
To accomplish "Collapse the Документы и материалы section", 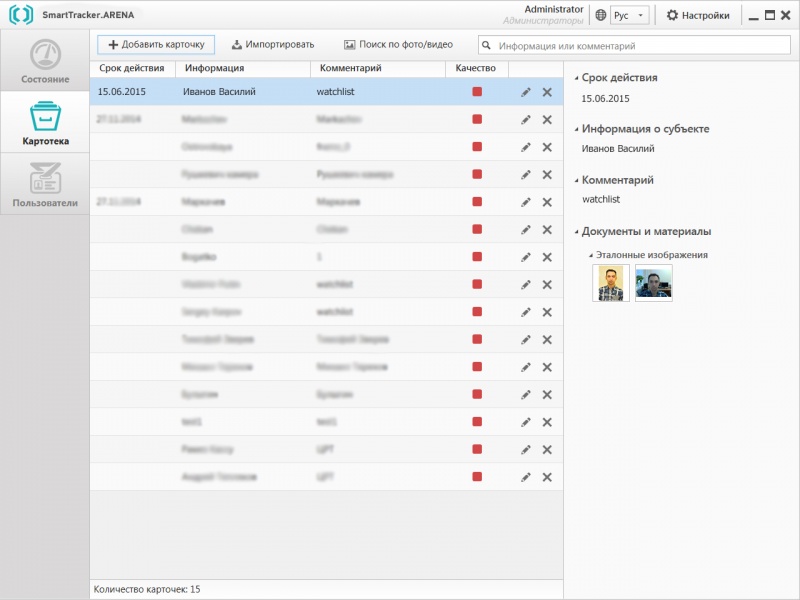I will click(x=575, y=232).
